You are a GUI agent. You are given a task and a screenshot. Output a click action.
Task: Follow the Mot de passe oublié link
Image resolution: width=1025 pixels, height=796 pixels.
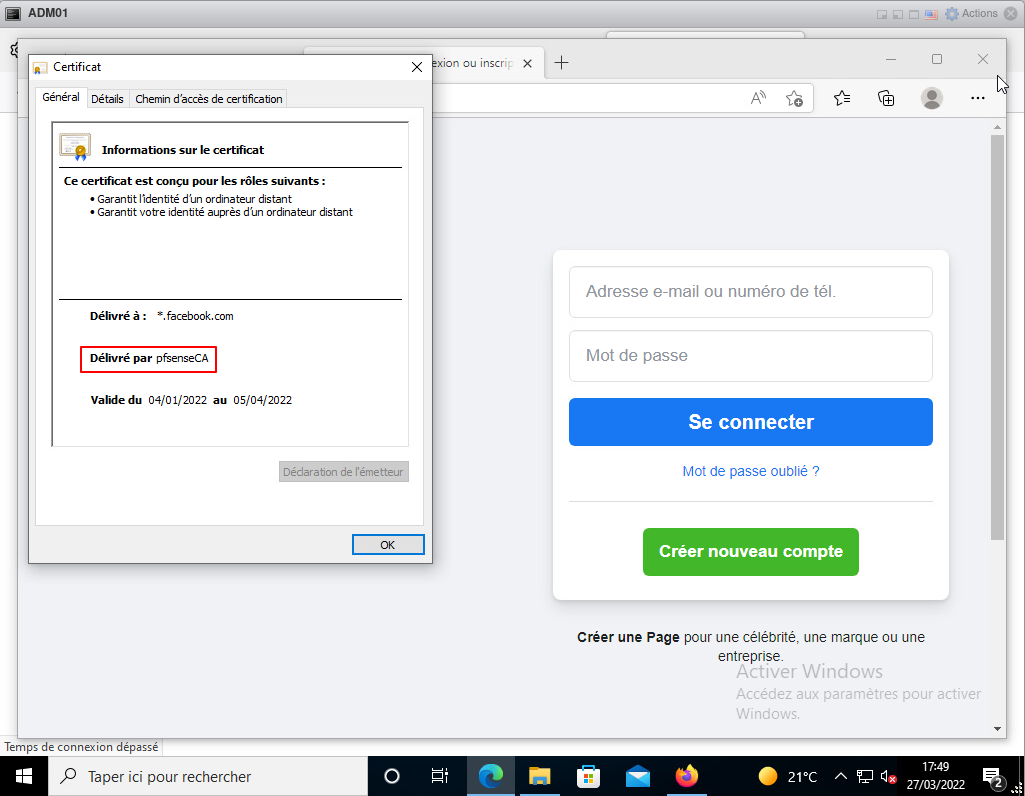(750, 471)
